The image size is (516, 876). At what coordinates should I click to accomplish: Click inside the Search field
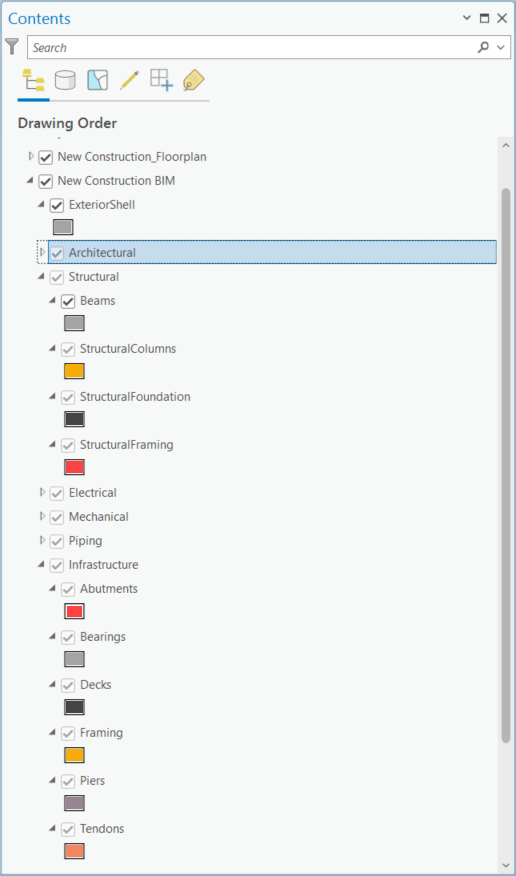click(x=251, y=47)
